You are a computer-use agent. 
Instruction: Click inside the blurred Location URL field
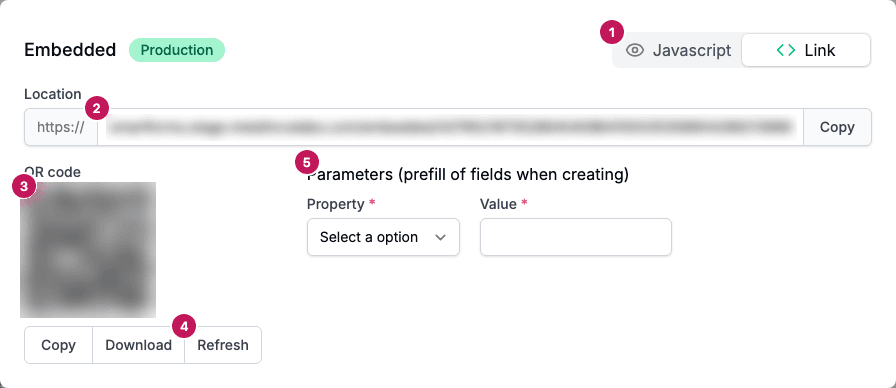point(450,127)
